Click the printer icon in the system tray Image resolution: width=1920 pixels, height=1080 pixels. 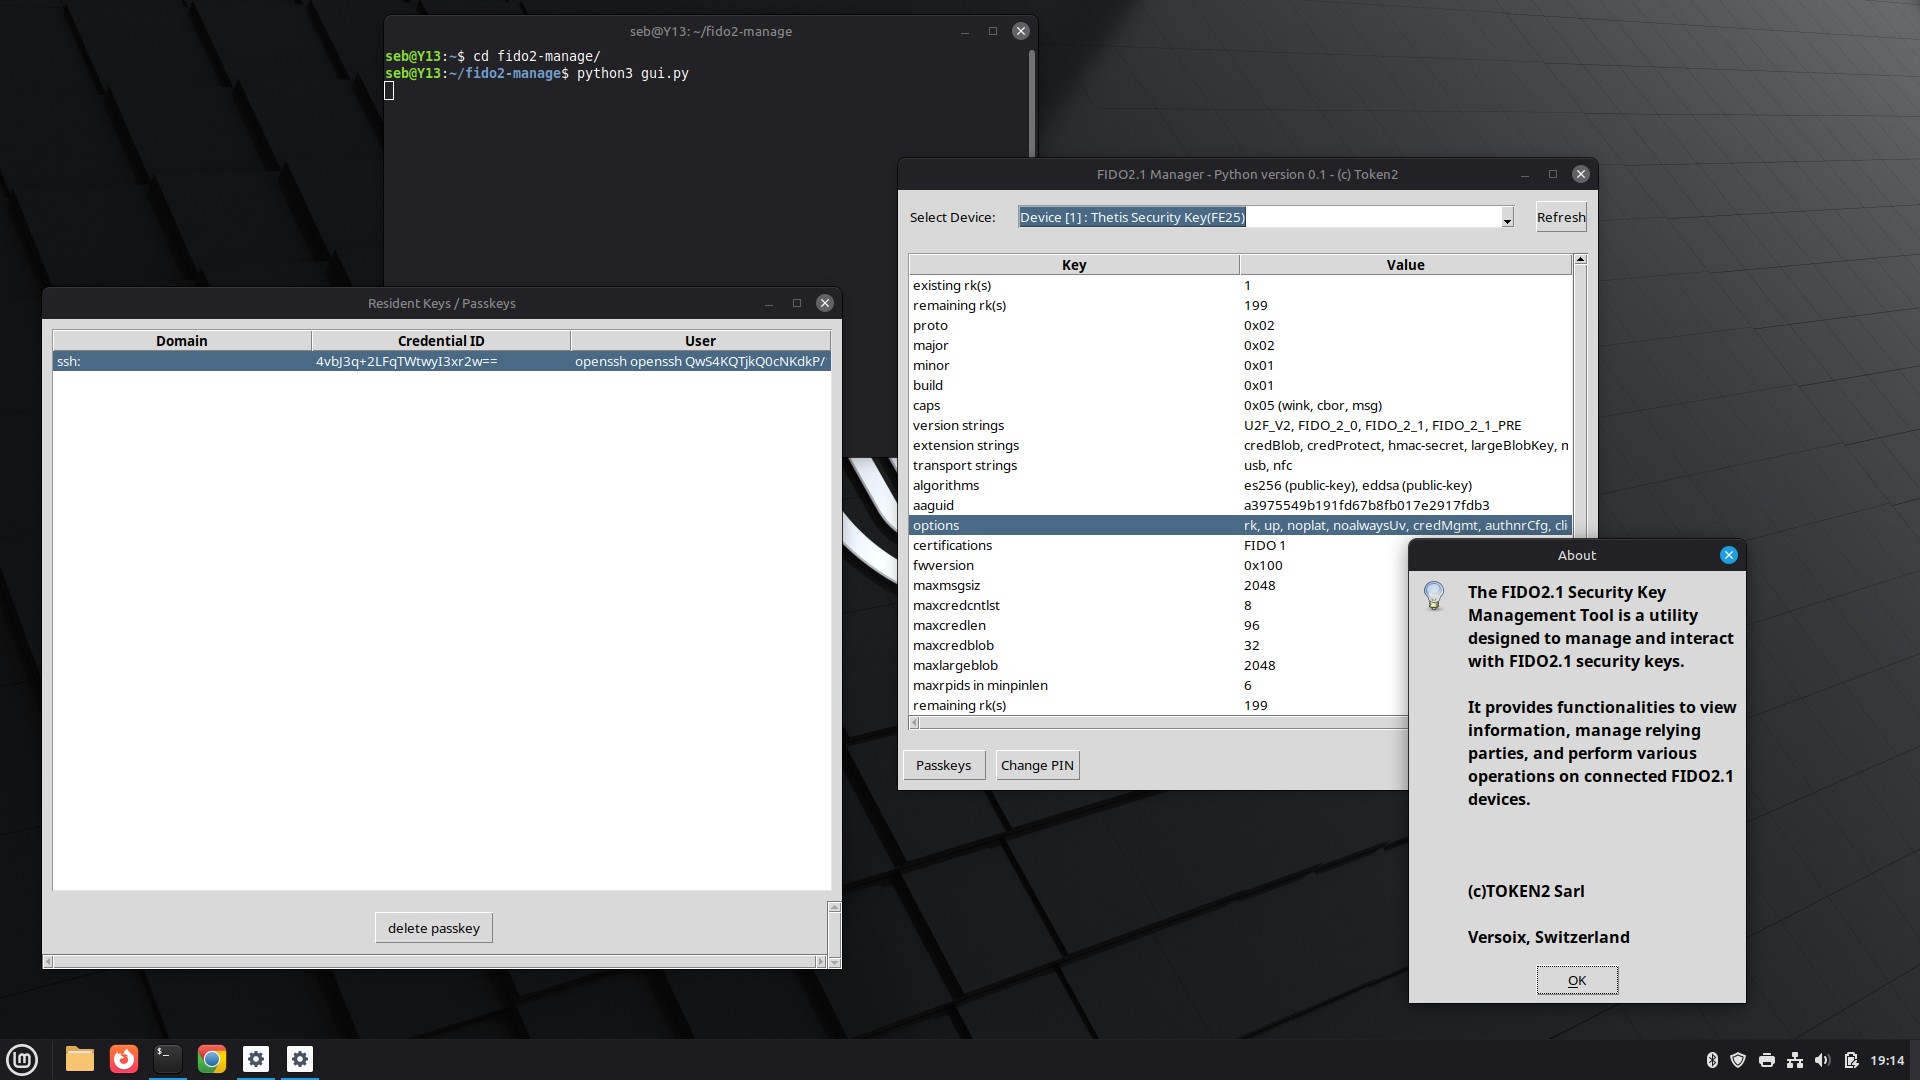(1767, 1059)
